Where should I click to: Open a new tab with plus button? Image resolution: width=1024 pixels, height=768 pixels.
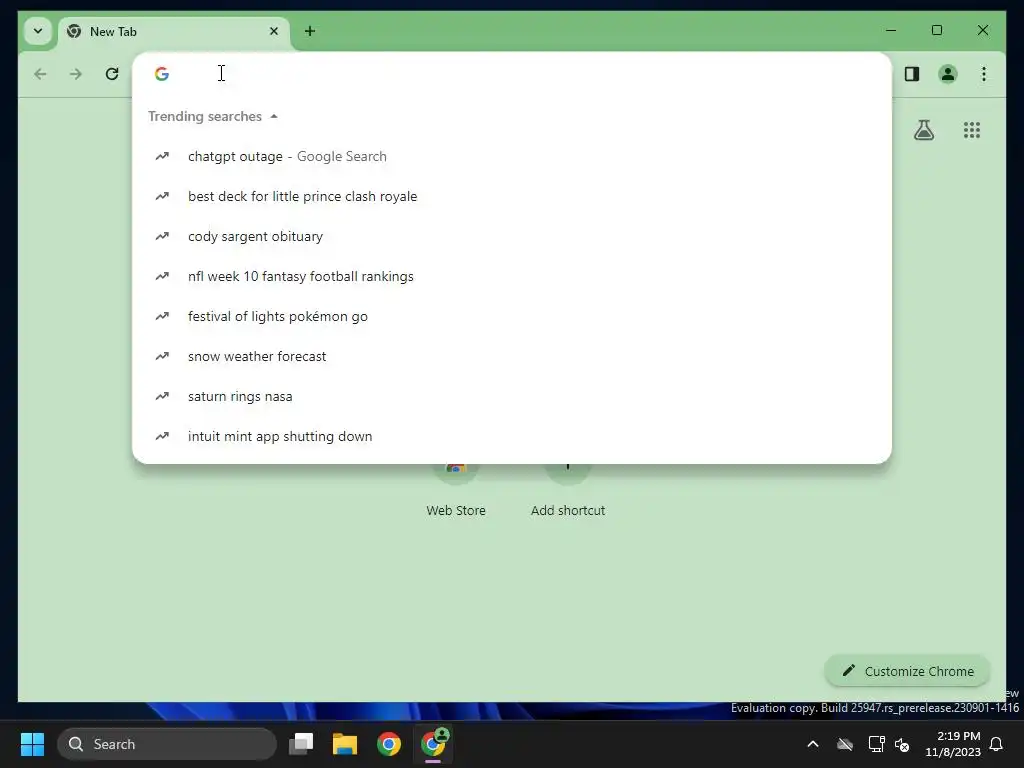(x=310, y=31)
